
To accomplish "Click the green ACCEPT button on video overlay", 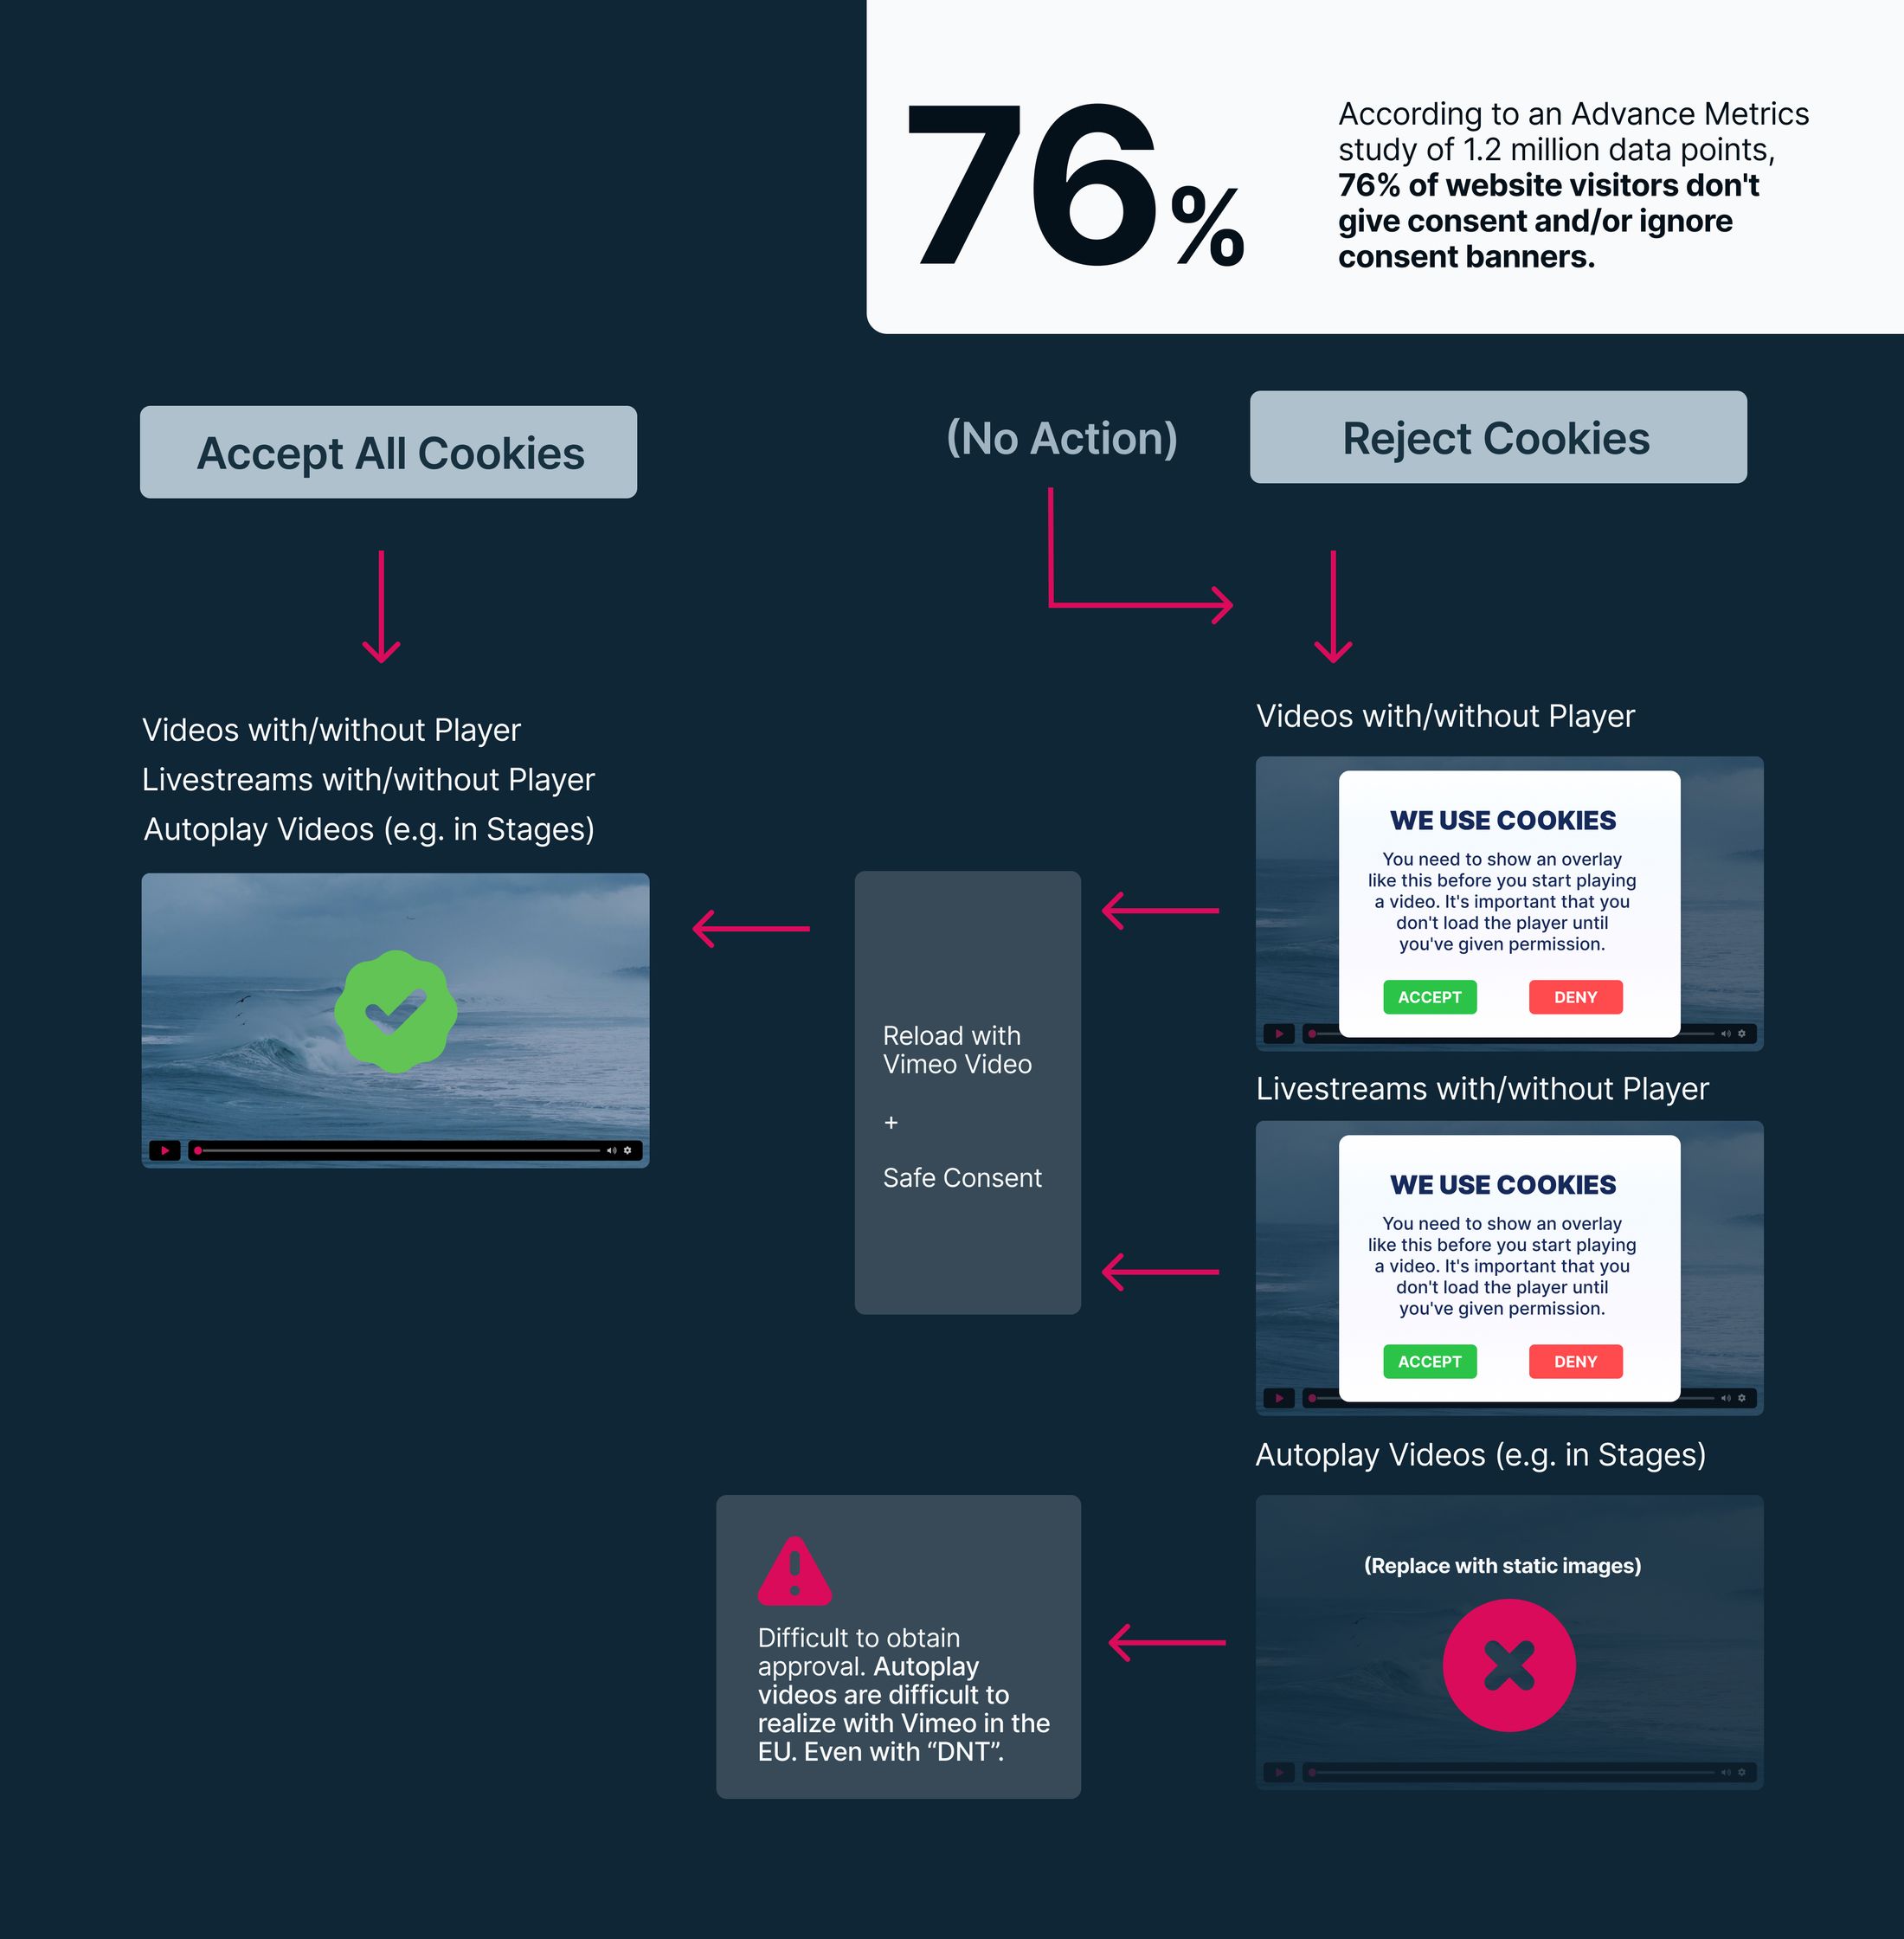I will tap(1431, 997).
